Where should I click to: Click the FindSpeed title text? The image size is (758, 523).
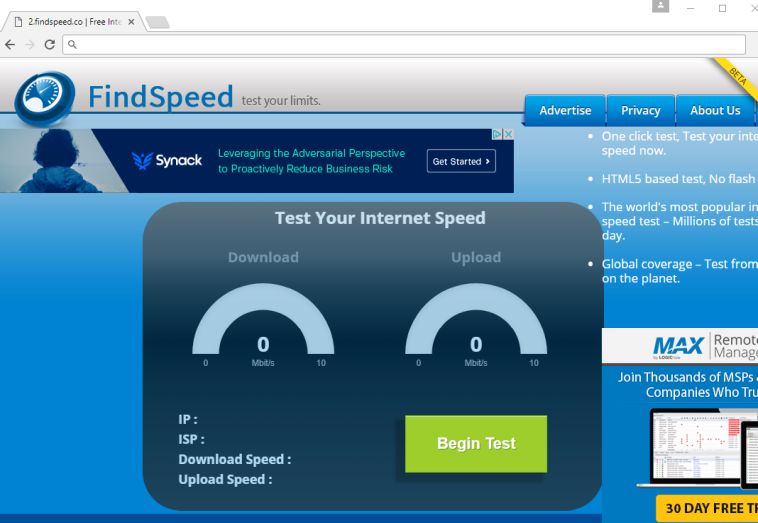160,97
